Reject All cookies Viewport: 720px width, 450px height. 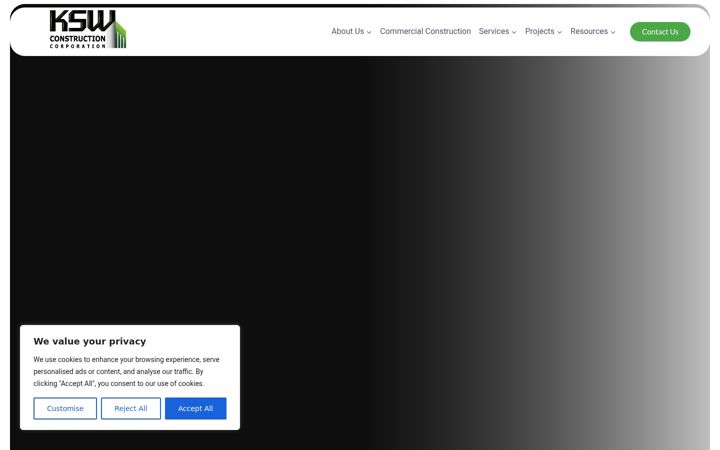[x=131, y=408]
